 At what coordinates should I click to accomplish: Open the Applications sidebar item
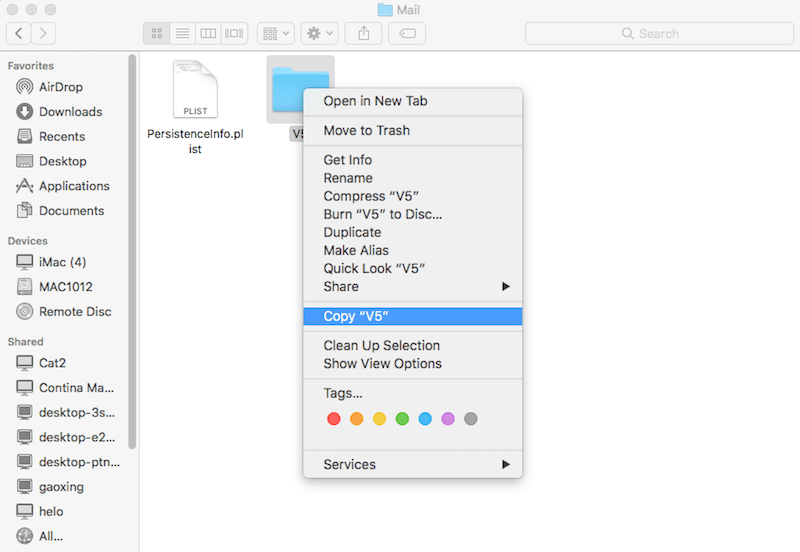coord(73,186)
